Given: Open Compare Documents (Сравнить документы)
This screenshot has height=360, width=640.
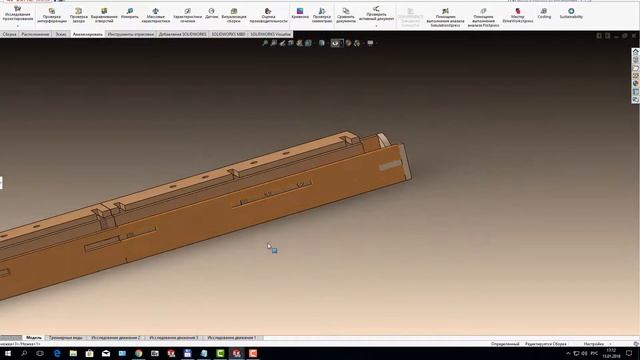Looking at the screenshot, I should click(346, 16).
